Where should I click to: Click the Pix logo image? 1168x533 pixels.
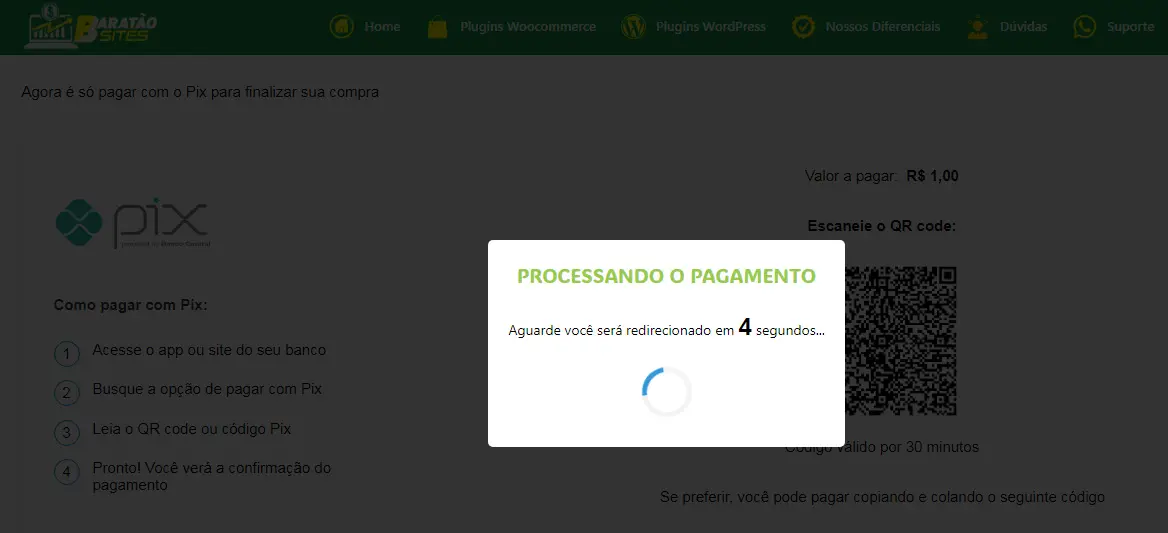click(x=132, y=222)
